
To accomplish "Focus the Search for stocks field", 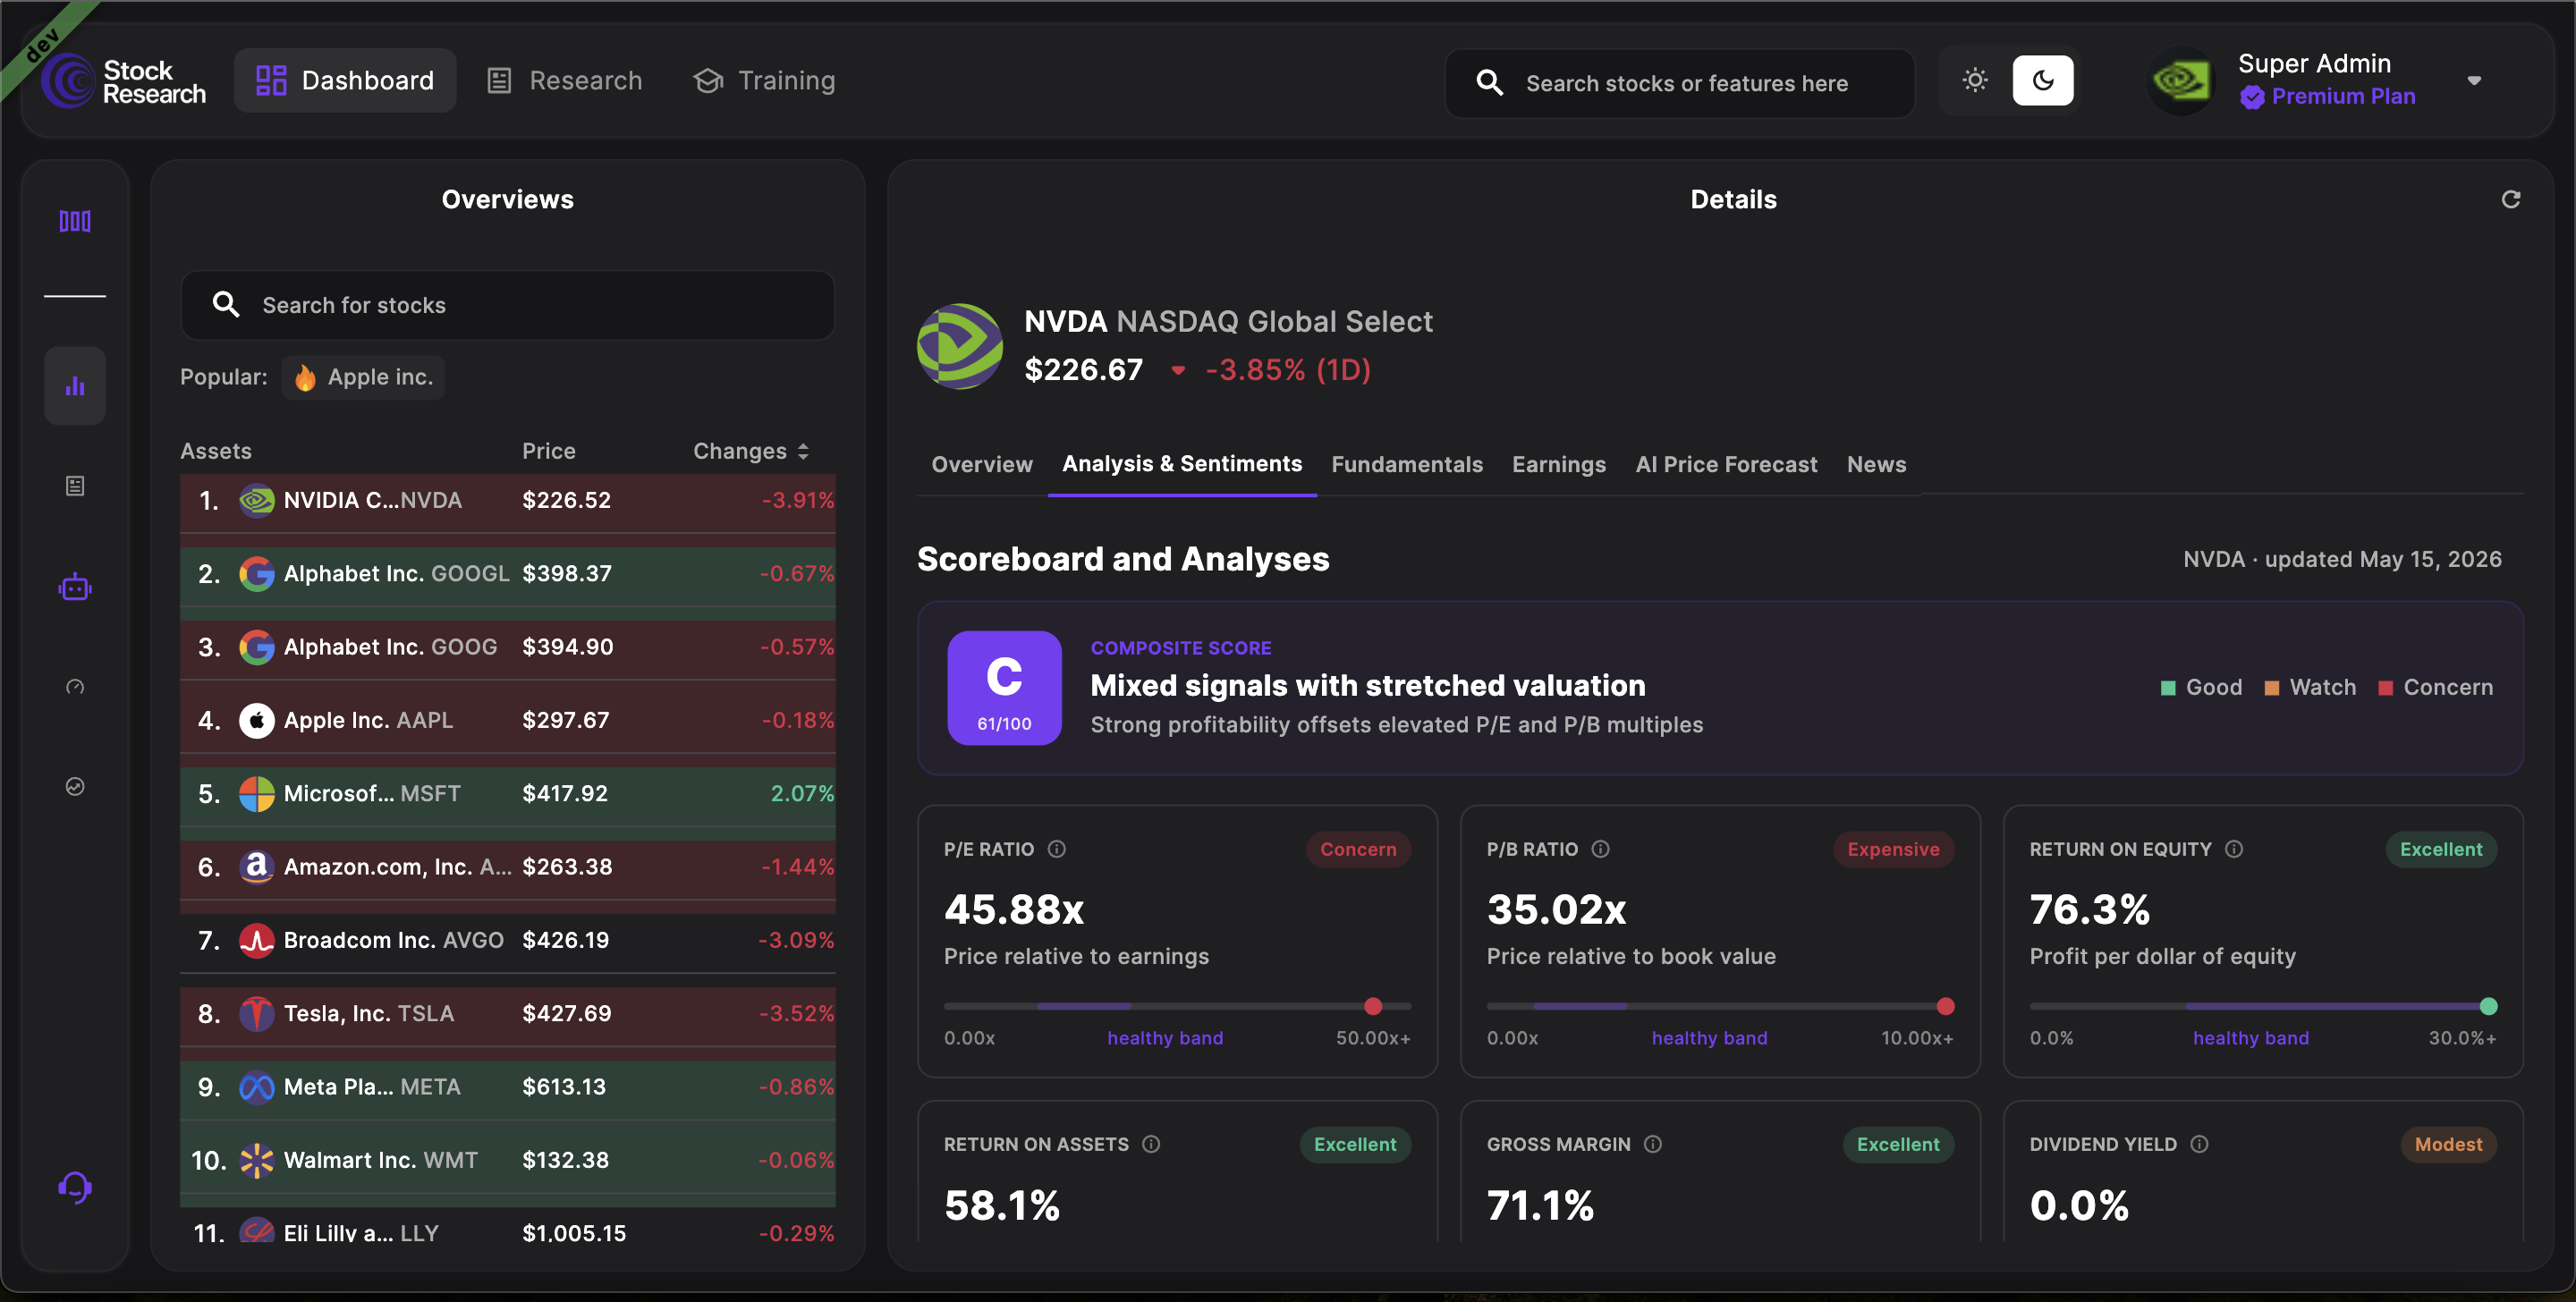I will [507, 305].
